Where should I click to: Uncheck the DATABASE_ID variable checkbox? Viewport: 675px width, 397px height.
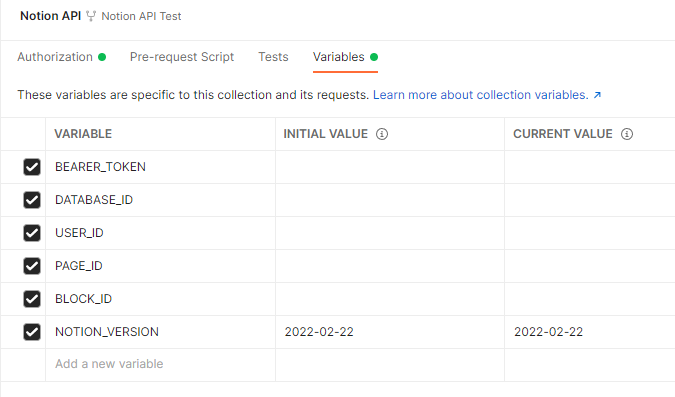point(32,200)
